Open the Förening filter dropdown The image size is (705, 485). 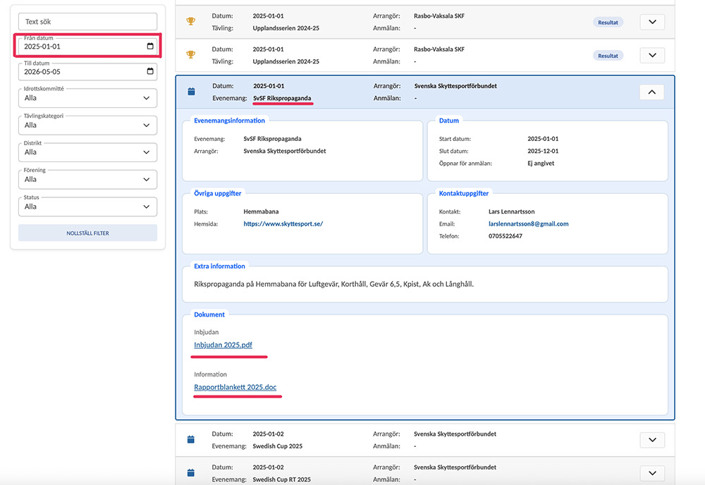[x=88, y=179]
